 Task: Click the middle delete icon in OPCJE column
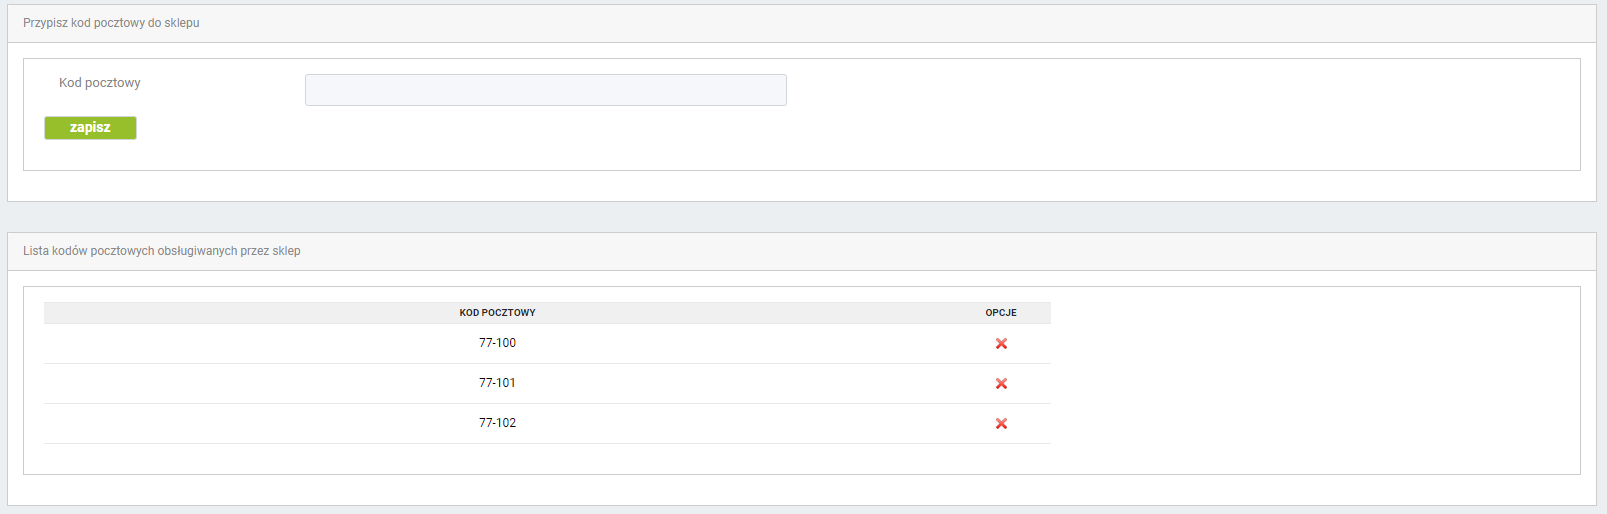[x=1001, y=383]
